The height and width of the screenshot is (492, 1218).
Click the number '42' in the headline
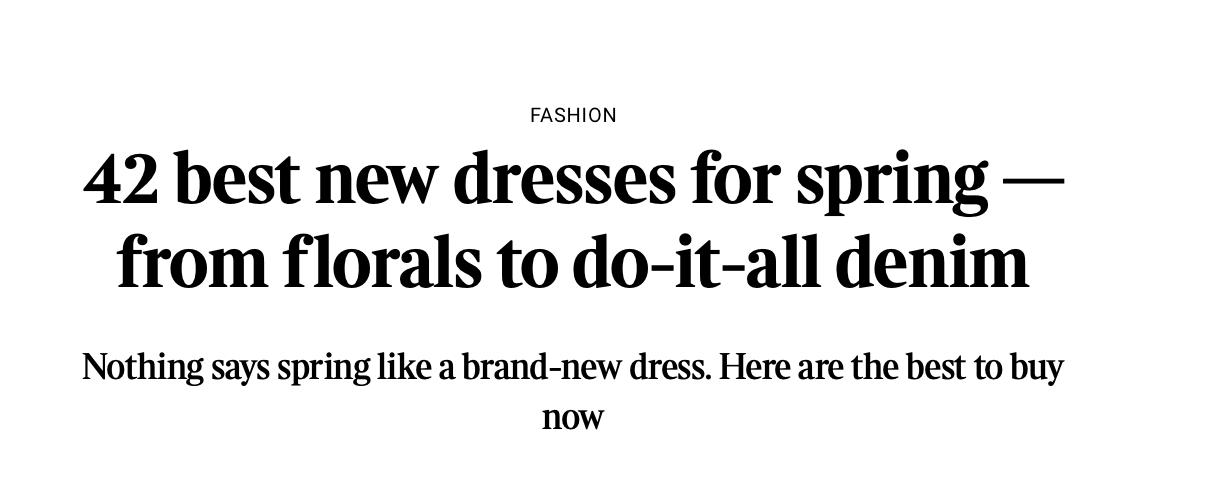121,180
